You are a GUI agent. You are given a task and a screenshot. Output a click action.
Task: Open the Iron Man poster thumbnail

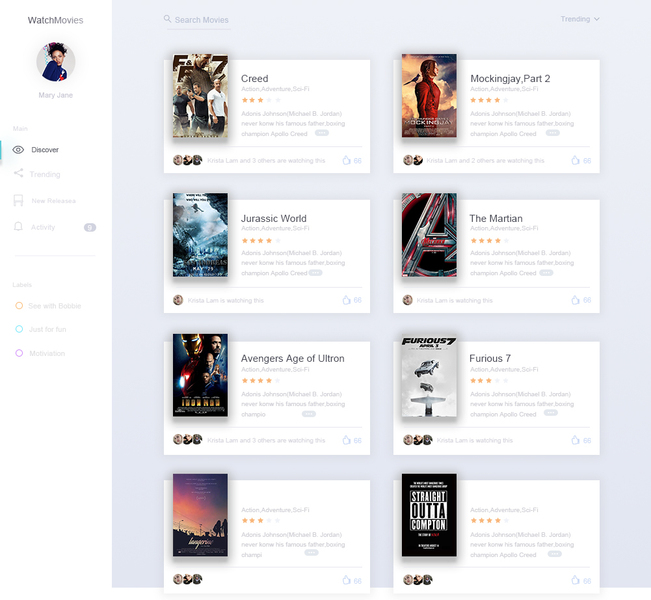(200, 375)
